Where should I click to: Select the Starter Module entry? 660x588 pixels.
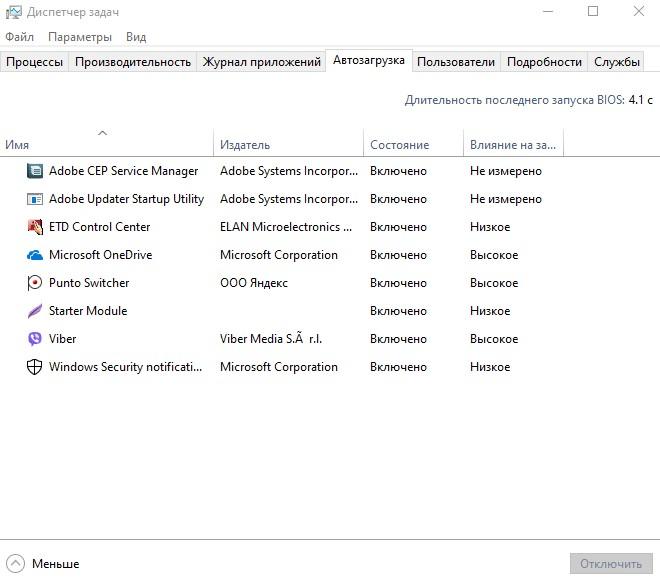(x=88, y=311)
